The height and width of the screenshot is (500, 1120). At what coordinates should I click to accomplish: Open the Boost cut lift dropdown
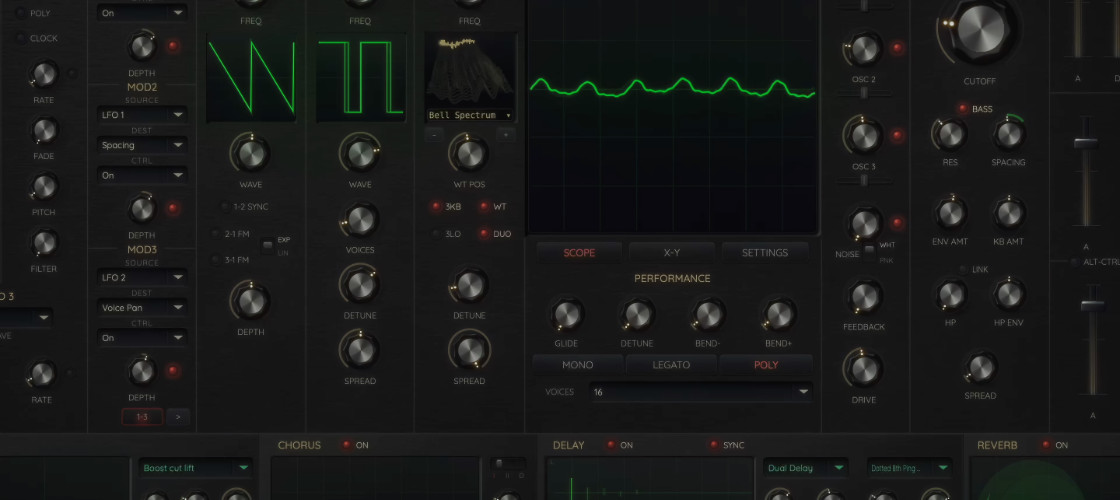[x=196, y=468]
